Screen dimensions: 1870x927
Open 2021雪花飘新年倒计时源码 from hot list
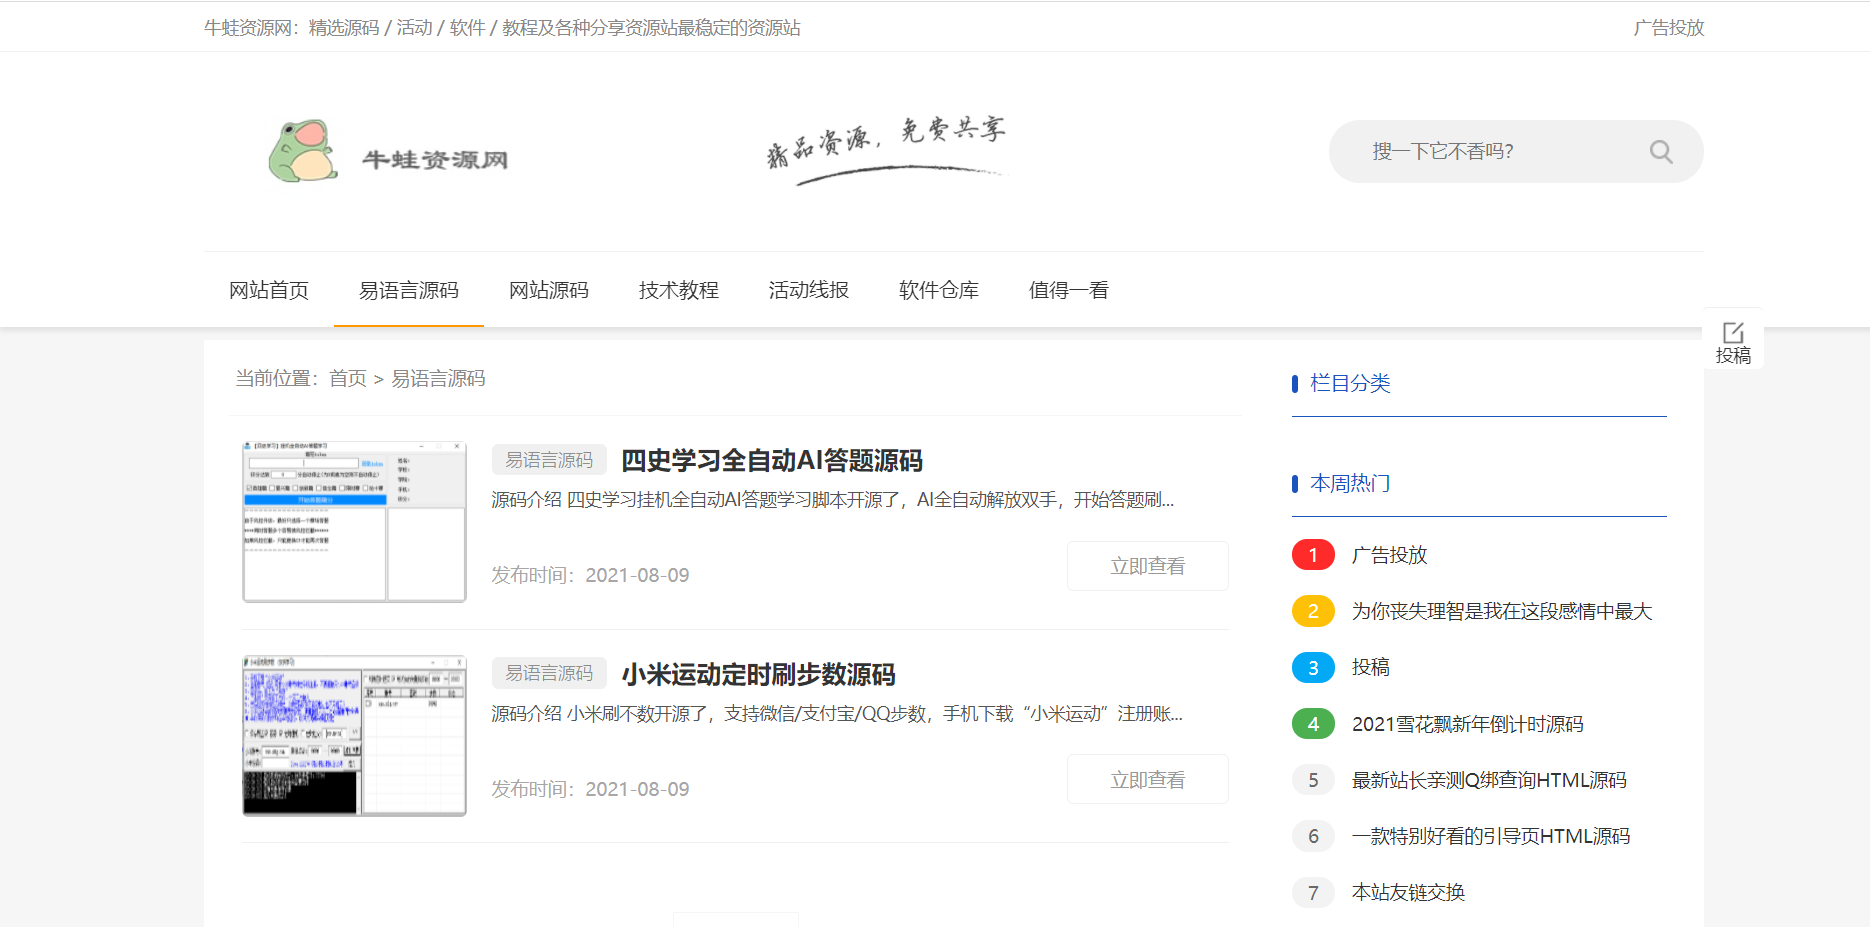[1468, 723]
